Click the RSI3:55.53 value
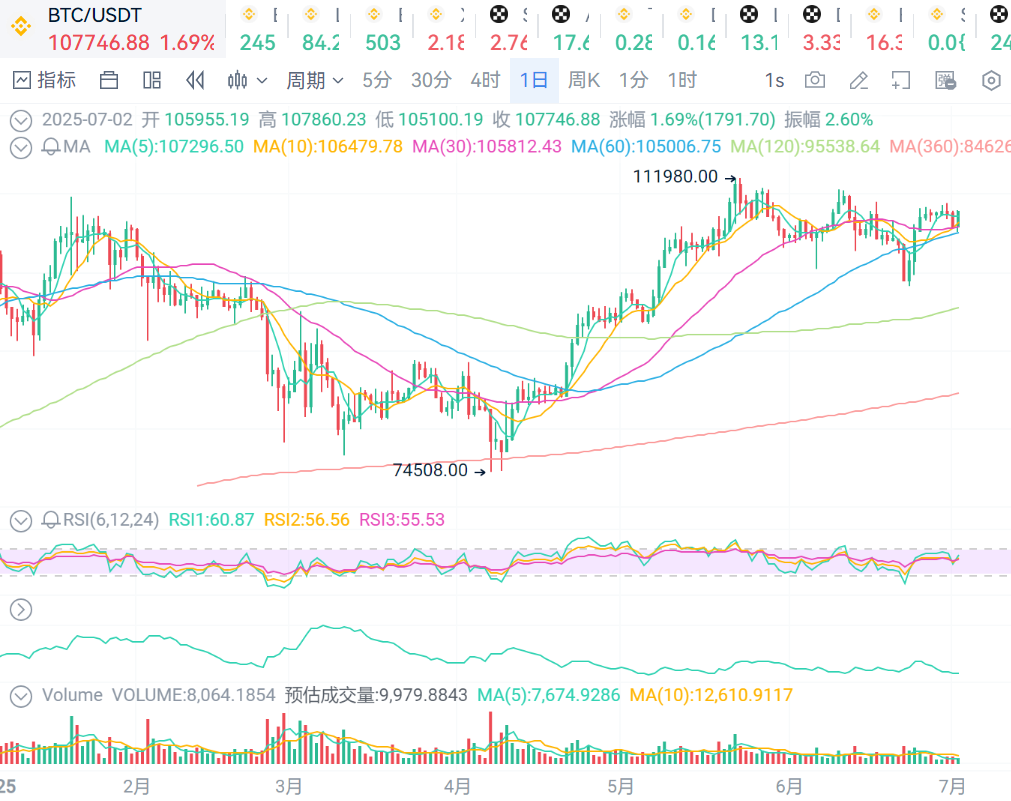Viewport: 1011px width, 801px height. [x=402, y=520]
